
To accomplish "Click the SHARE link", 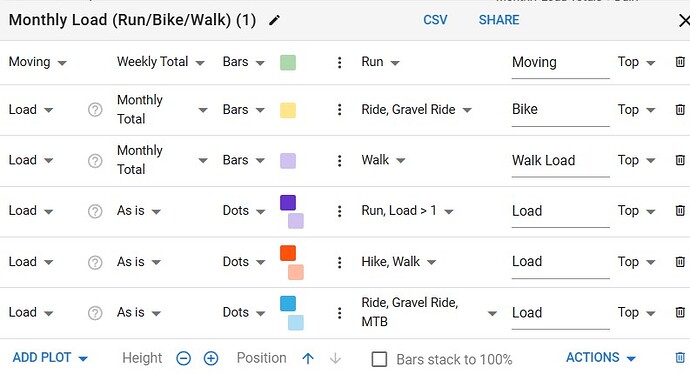I will 499,20.
